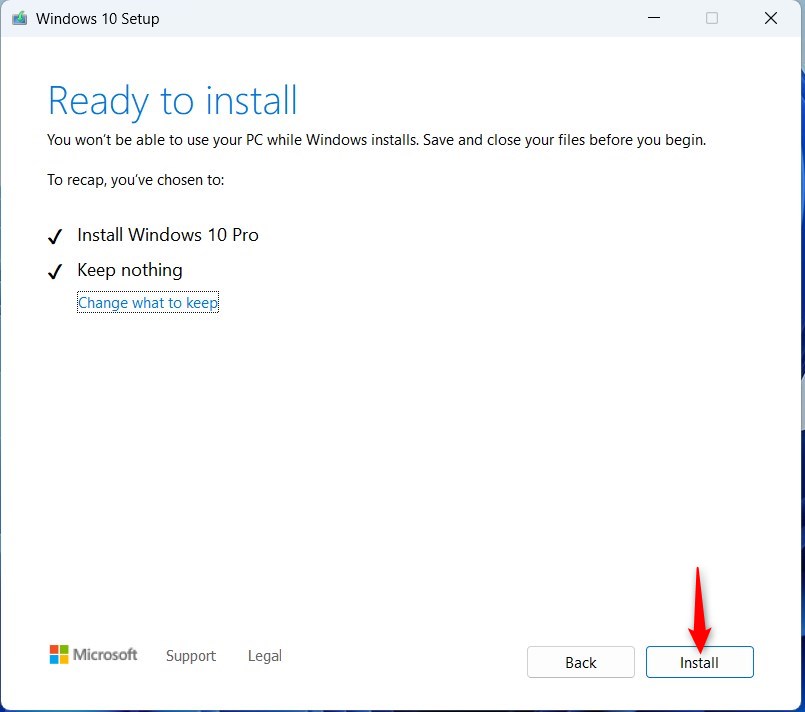Click the Windows 10 Setup title bar icon

point(20,18)
